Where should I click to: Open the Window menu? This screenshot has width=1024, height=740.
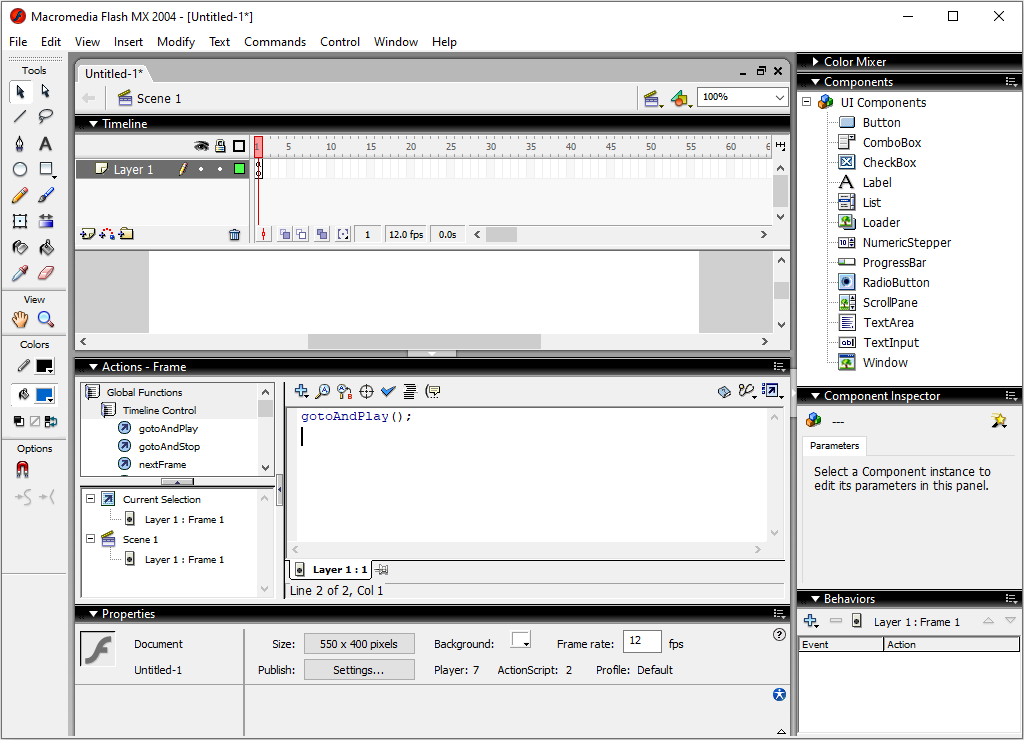pyautogui.click(x=396, y=42)
